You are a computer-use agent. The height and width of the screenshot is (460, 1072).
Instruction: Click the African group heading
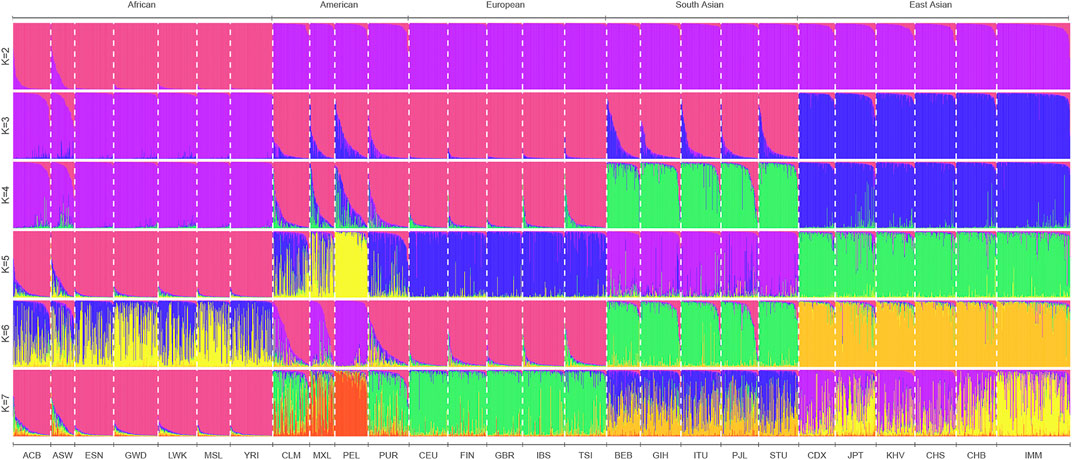pos(142,5)
